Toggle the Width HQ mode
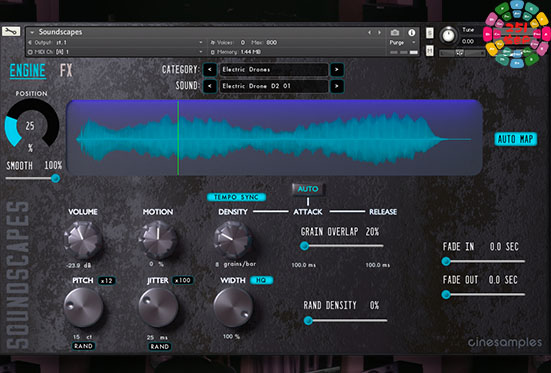Viewport: 551px width, 373px height. click(x=261, y=280)
